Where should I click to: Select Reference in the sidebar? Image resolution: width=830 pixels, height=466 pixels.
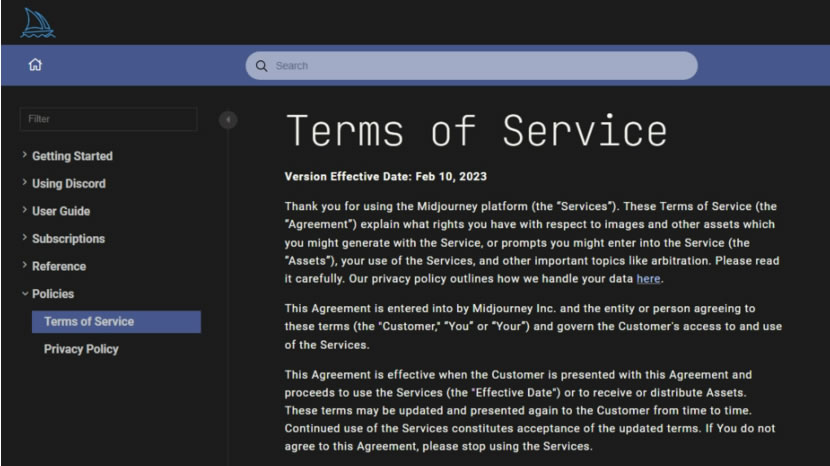coord(59,266)
